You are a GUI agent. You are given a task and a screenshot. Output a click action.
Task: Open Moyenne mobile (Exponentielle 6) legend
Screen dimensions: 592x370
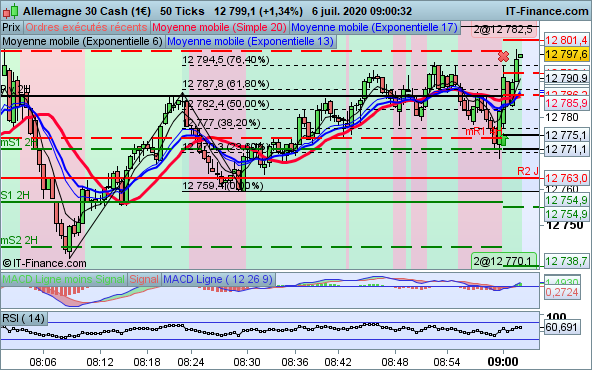coord(83,41)
